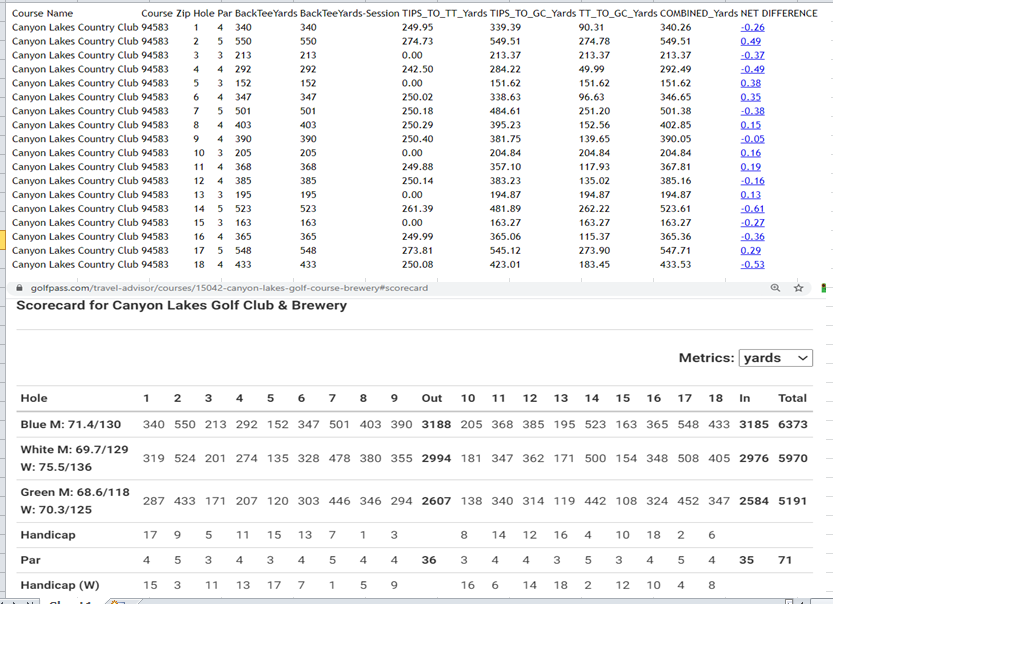The width and height of the screenshot is (1016, 664).
Task: Open the Metrics yards dropdown
Action: click(x=776, y=358)
